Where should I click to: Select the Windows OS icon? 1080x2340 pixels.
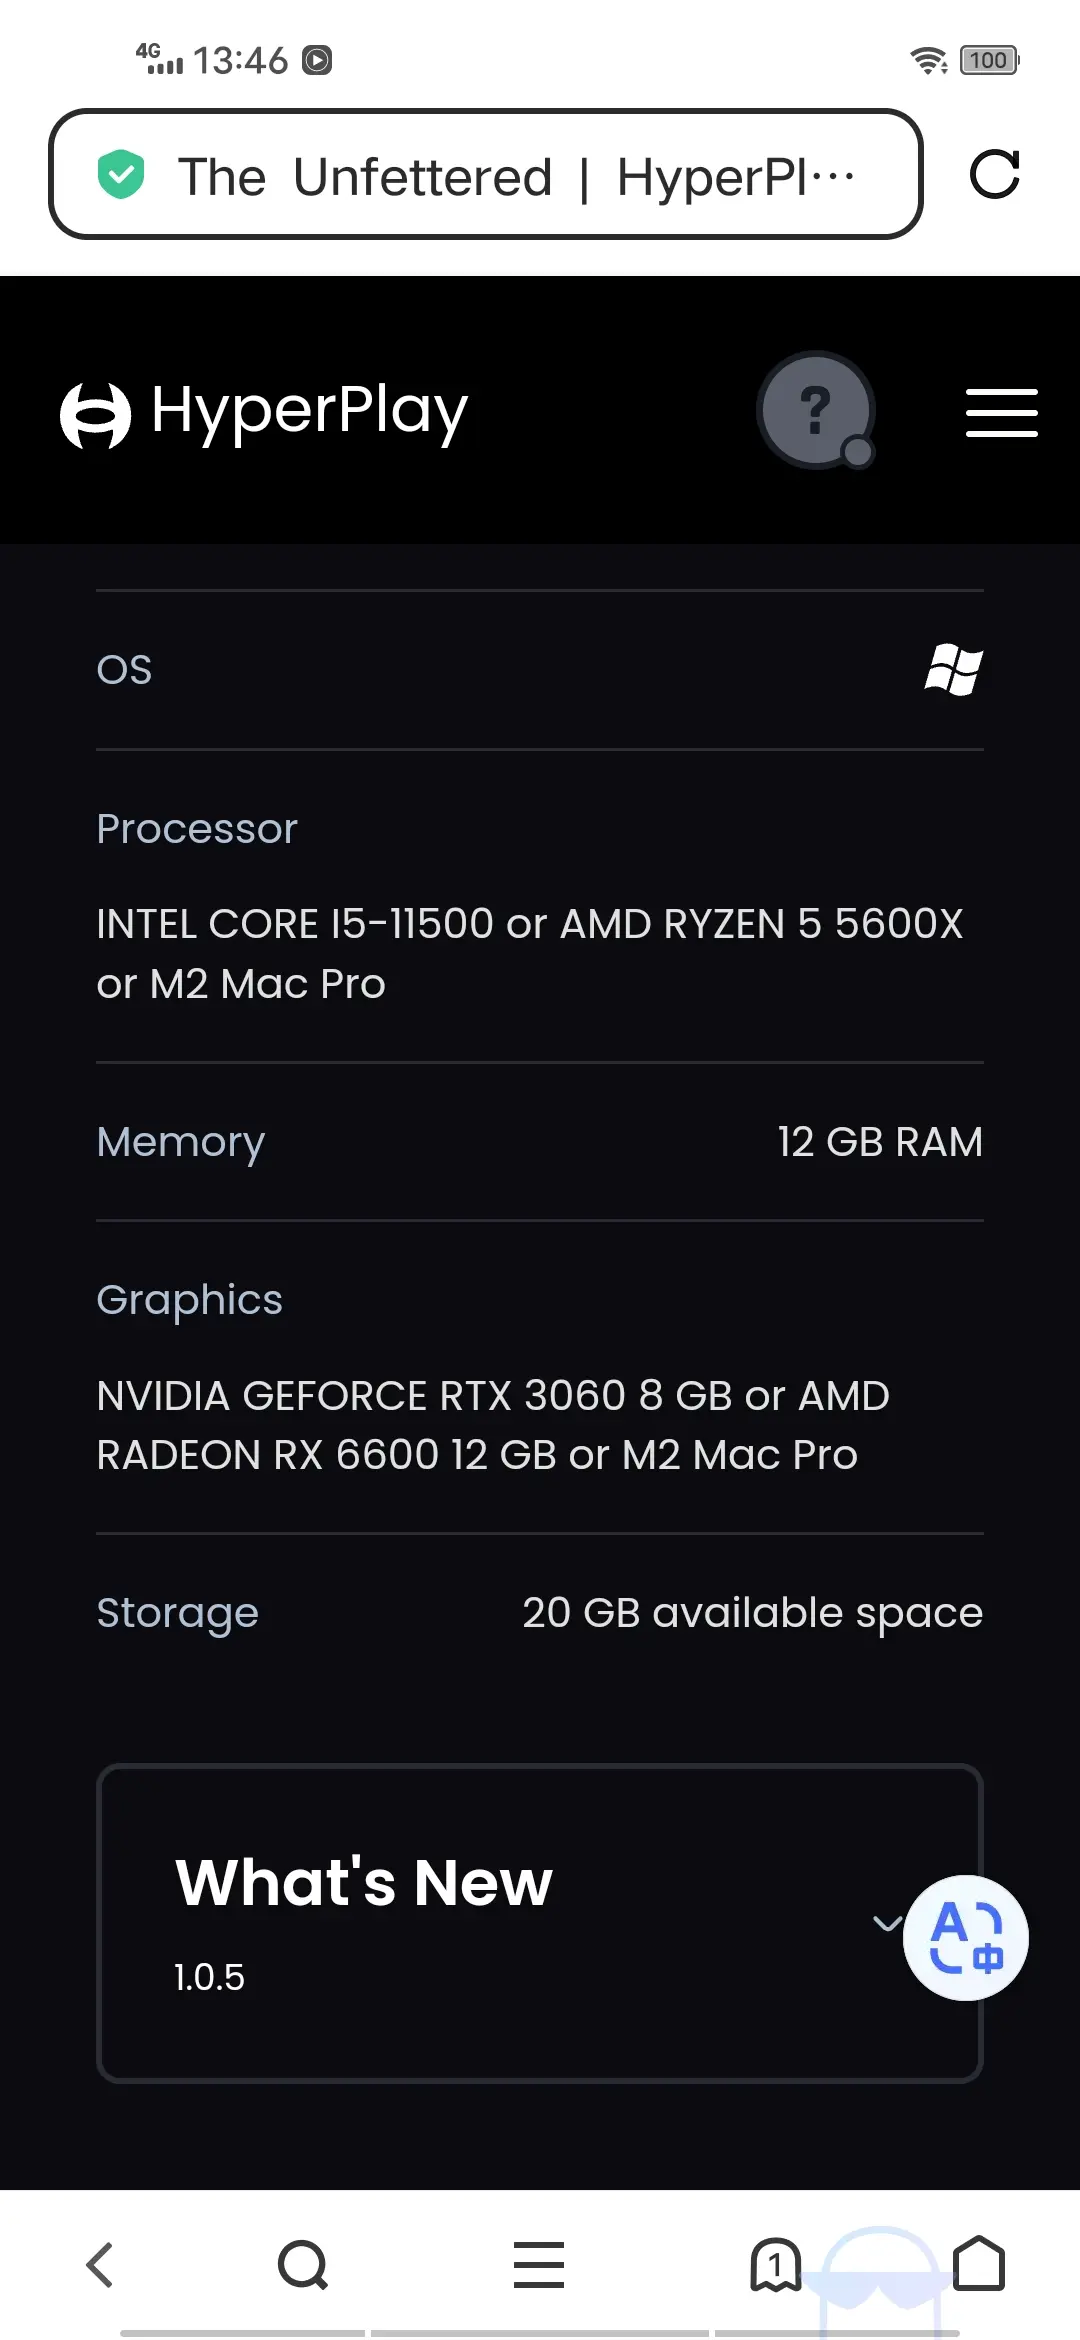coord(954,669)
